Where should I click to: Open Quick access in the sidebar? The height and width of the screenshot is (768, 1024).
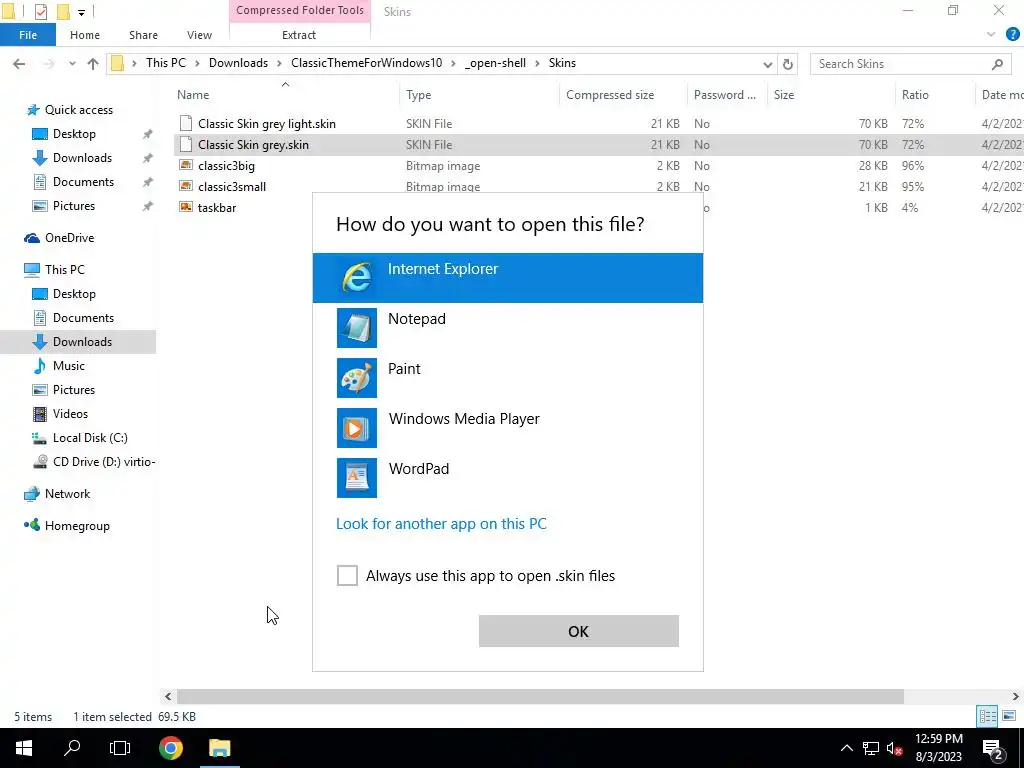[x=78, y=110]
